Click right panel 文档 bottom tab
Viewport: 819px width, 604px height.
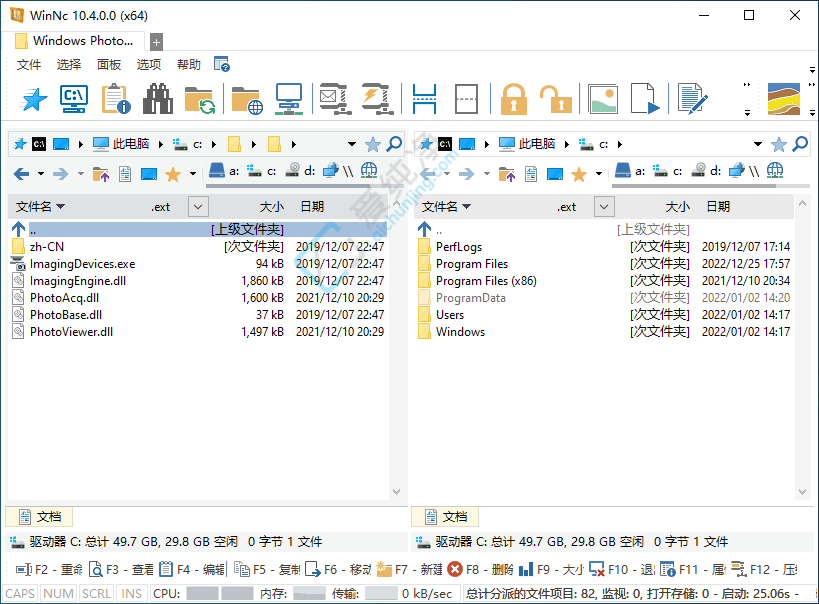coord(445,516)
